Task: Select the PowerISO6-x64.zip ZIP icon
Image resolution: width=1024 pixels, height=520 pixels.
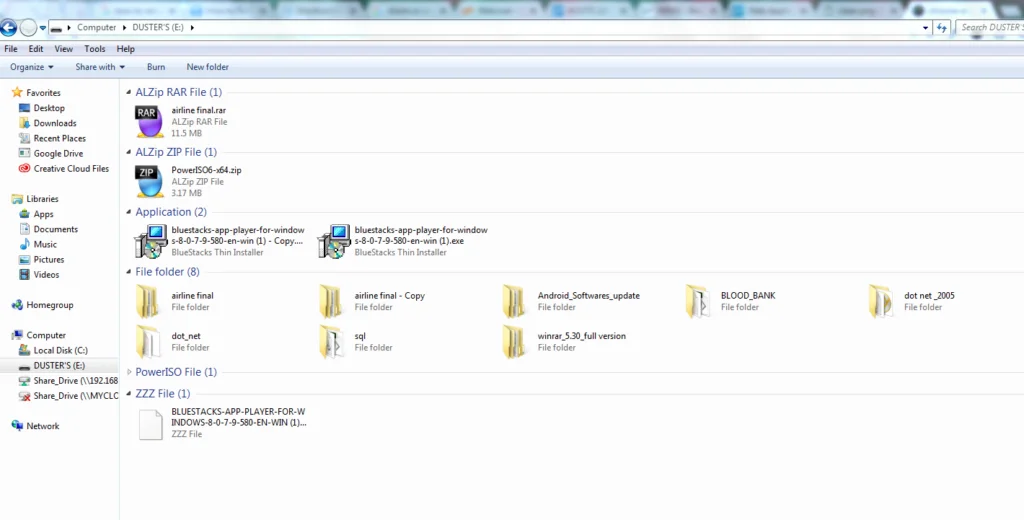Action: pyautogui.click(x=149, y=182)
